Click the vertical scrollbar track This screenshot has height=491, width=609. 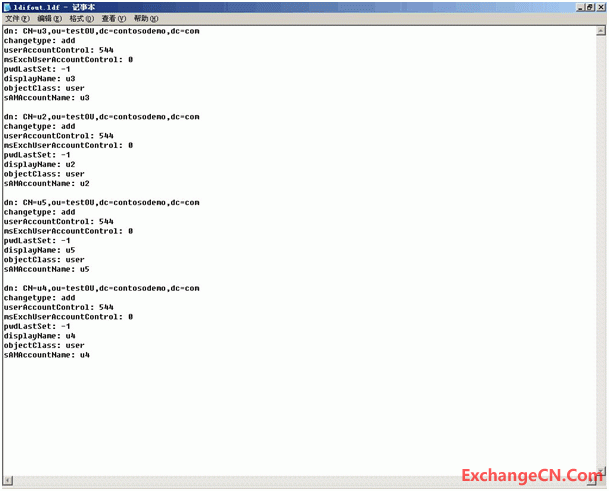[x=602, y=250]
